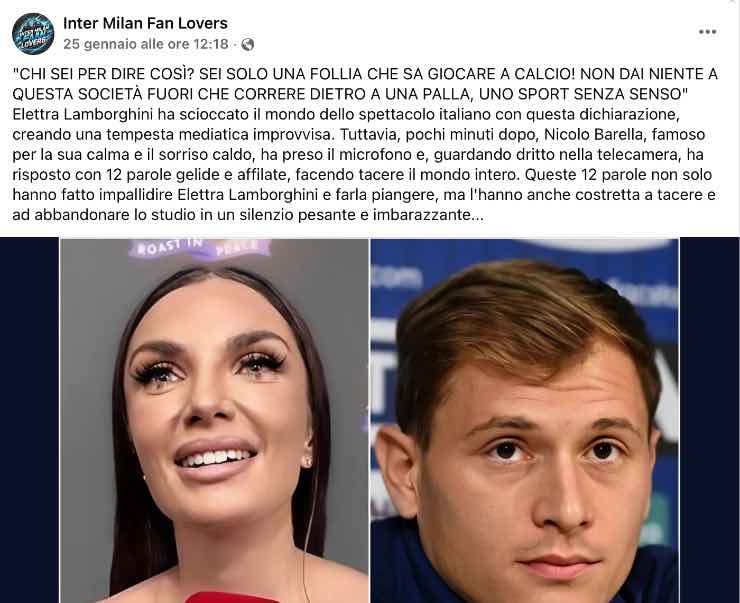Click the white divider between the two photos
Image resolution: width=740 pixels, height=603 pixels.
coord(370,421)
